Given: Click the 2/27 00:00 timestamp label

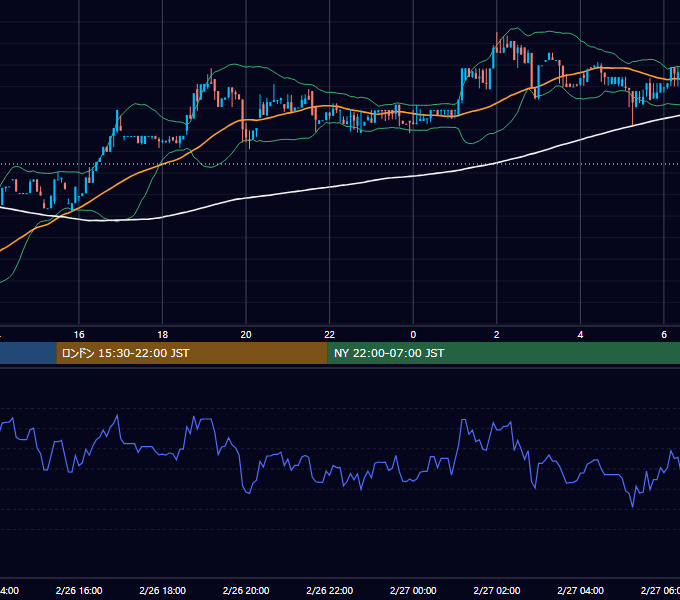Looking at the screenshot, I should click(x=413, y=590).
